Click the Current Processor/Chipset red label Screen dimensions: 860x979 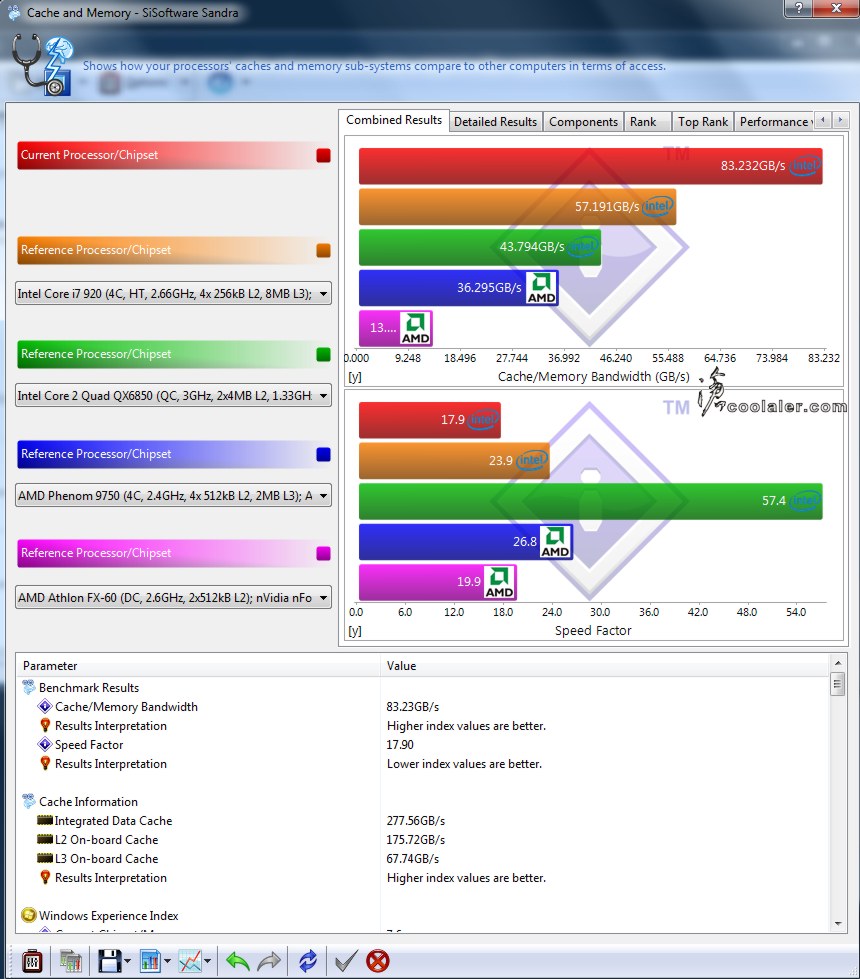click(x=174, y=155)
